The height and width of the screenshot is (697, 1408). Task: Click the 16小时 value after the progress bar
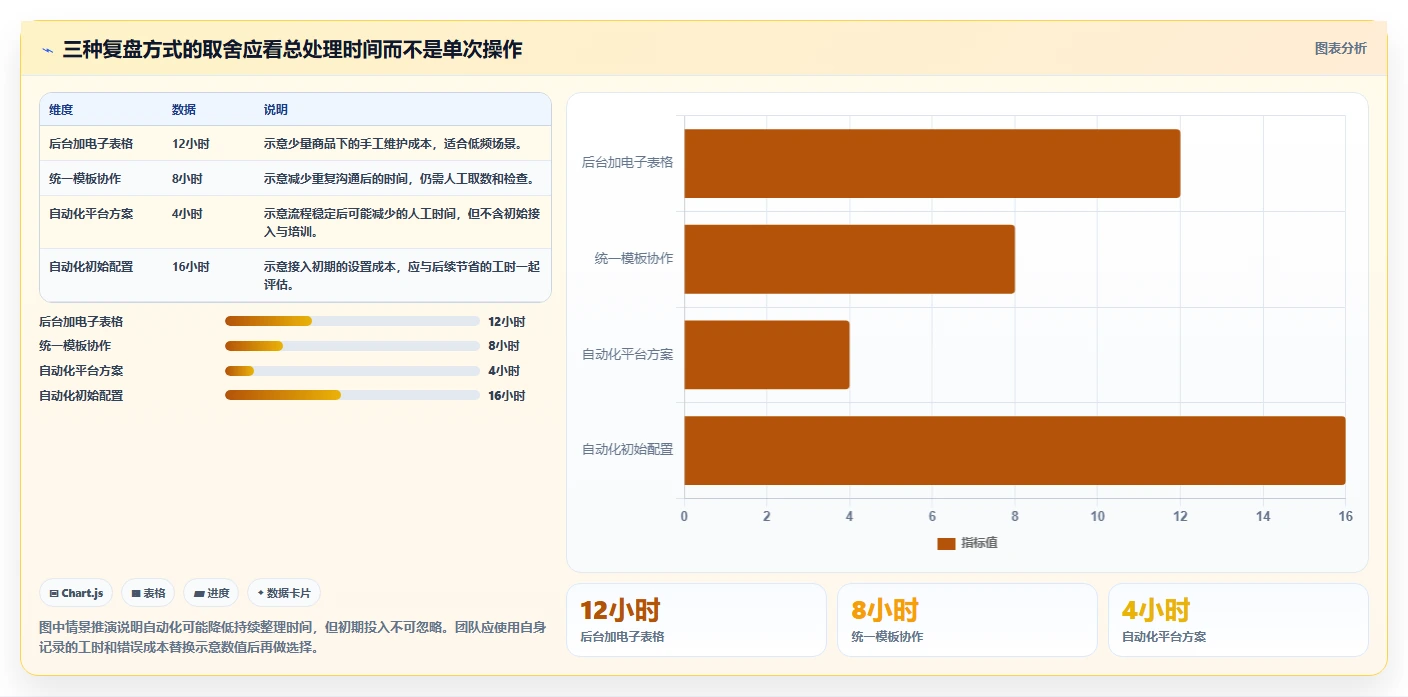click(x=506, y=396)
